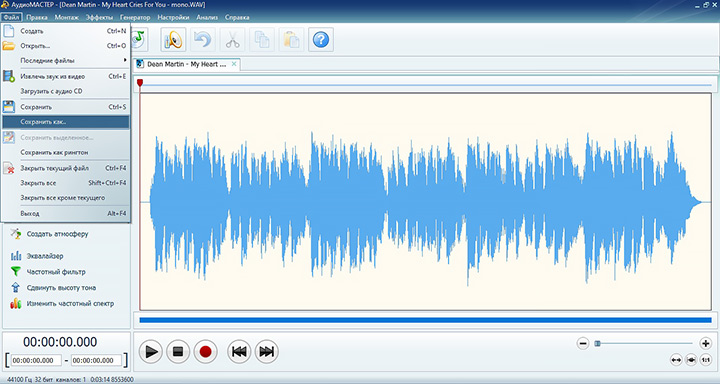Open the Правка menu
Image resolution: width=720 pixels, height=384 pixels.
(37, 17)
